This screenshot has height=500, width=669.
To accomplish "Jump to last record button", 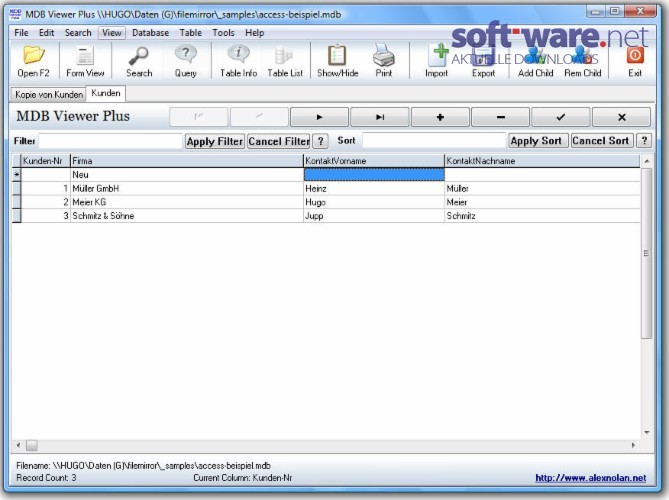I will tap(380, 117).
